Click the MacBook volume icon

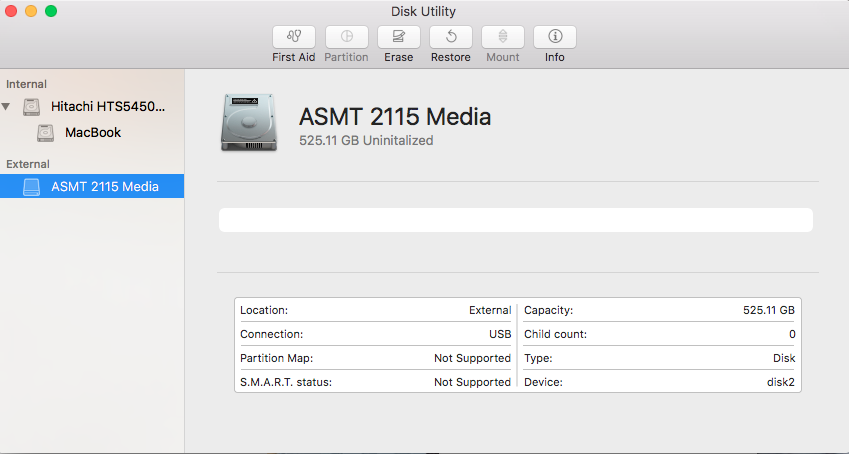46,132
